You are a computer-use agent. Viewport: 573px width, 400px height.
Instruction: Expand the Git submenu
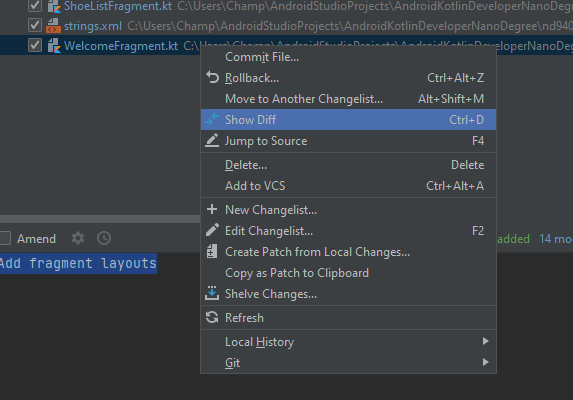click(348, 363)
